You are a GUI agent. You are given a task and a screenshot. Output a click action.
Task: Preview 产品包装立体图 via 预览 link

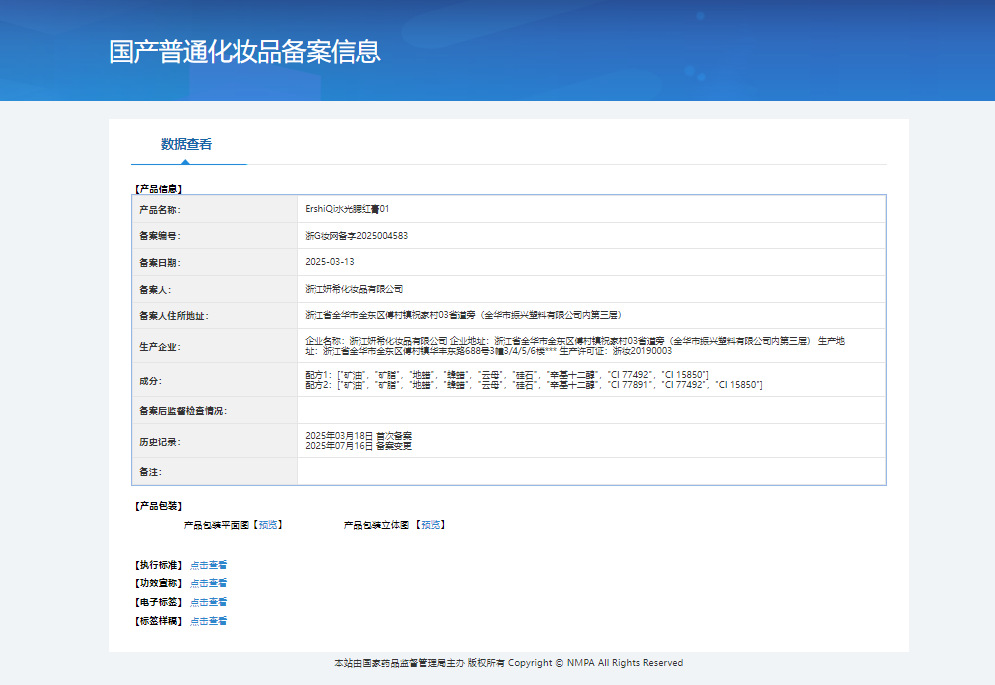431,525
